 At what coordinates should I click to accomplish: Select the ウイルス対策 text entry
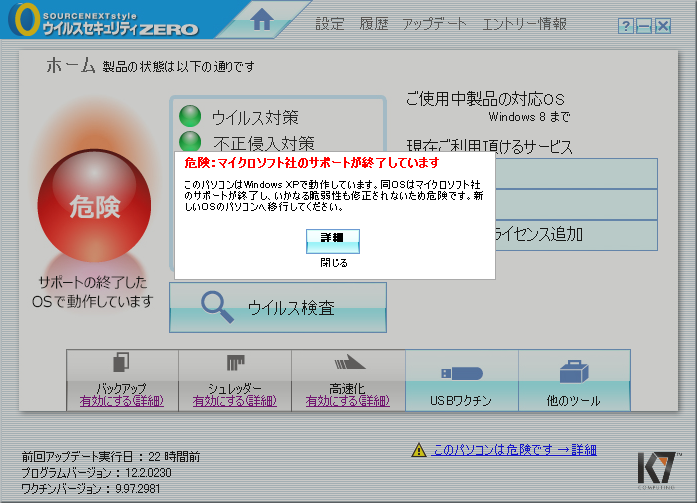coord(255,118)
